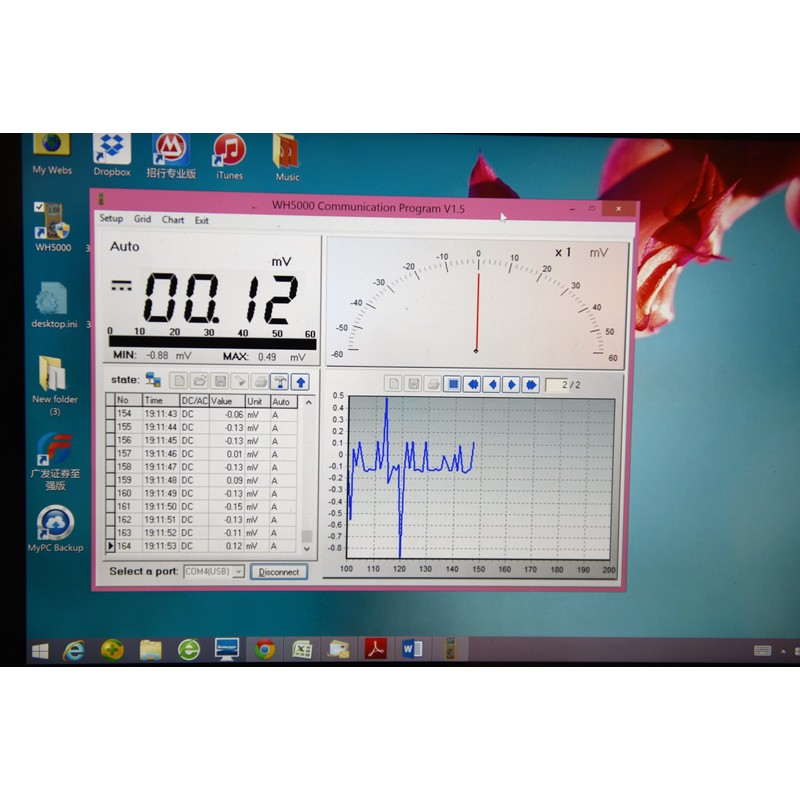
Task: Open the My Webs desktop icon
Action: (52, 154)
